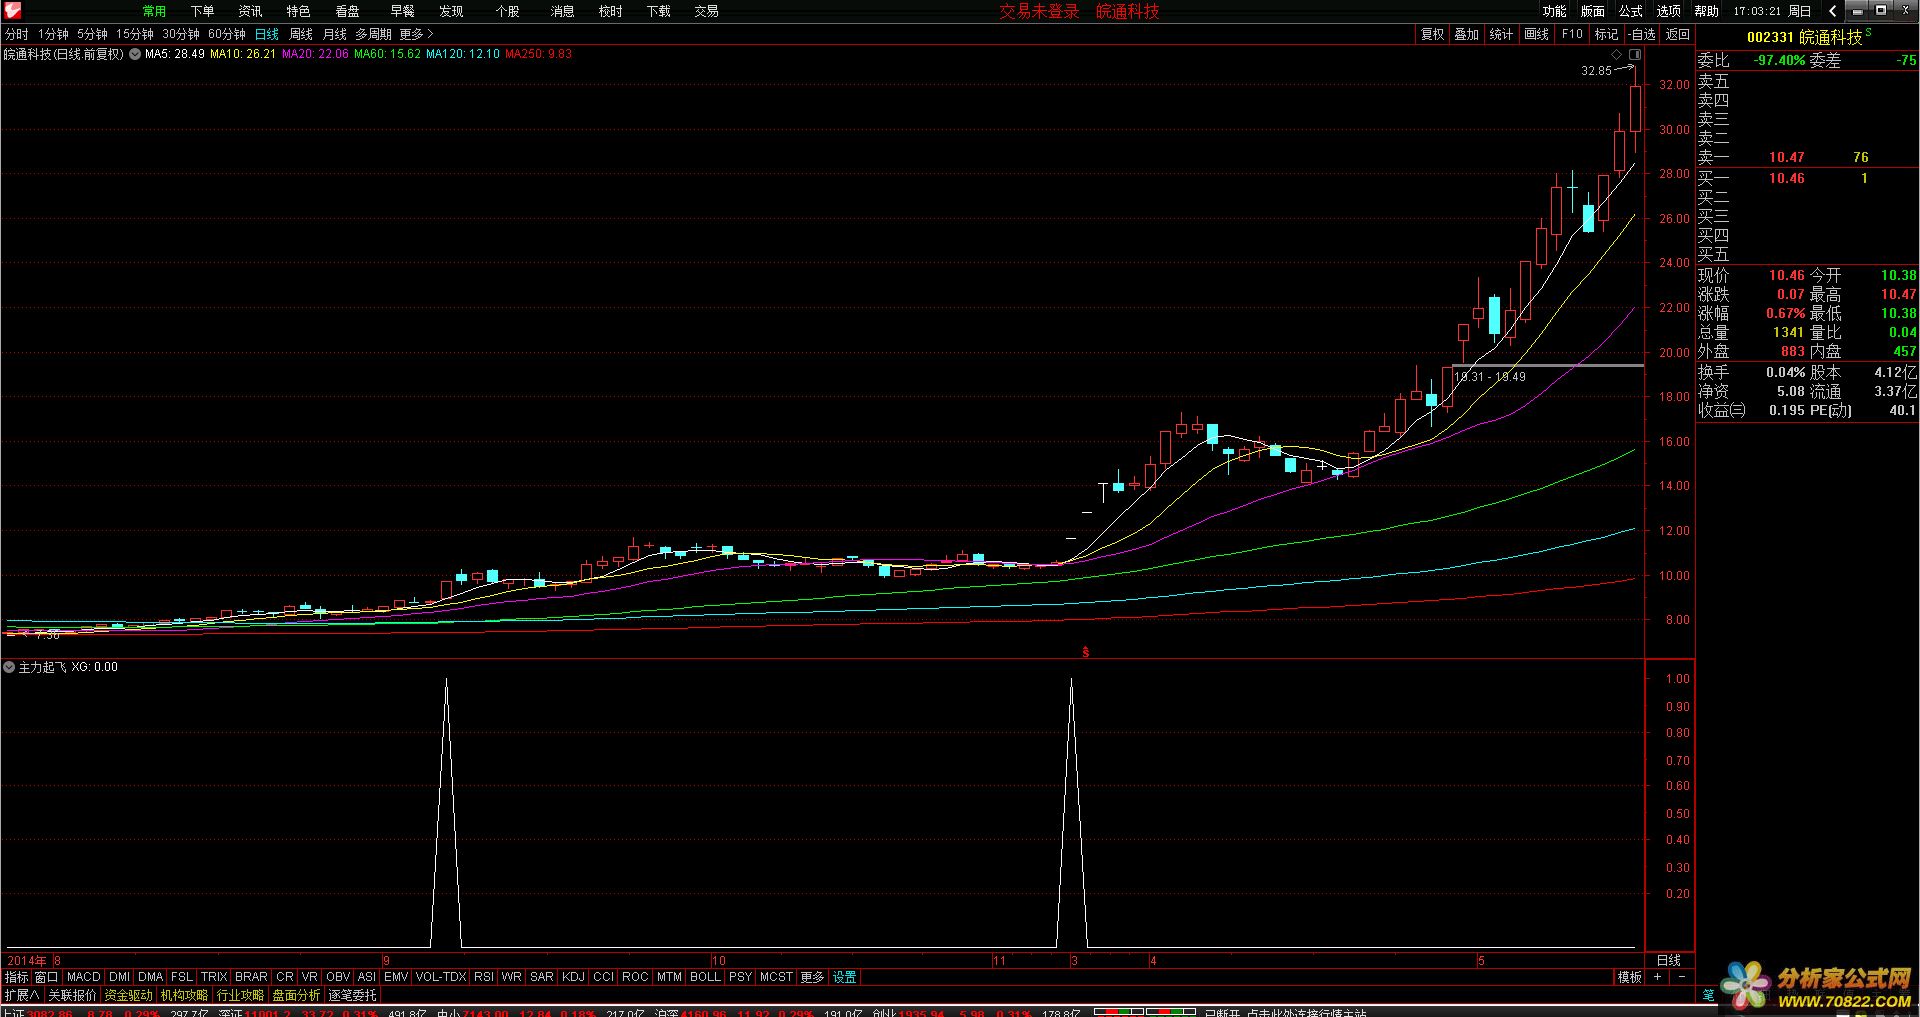Select the KDJ indicator
Screen dimensions: 1920x1017
573,977
